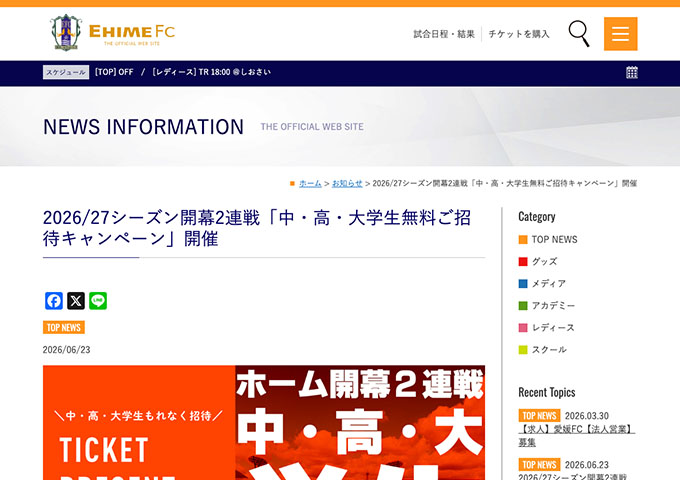Select TOP NEWS category in sidebar
Image resolution: width=680 pixels, height=480 pixels.
[555, 240]
